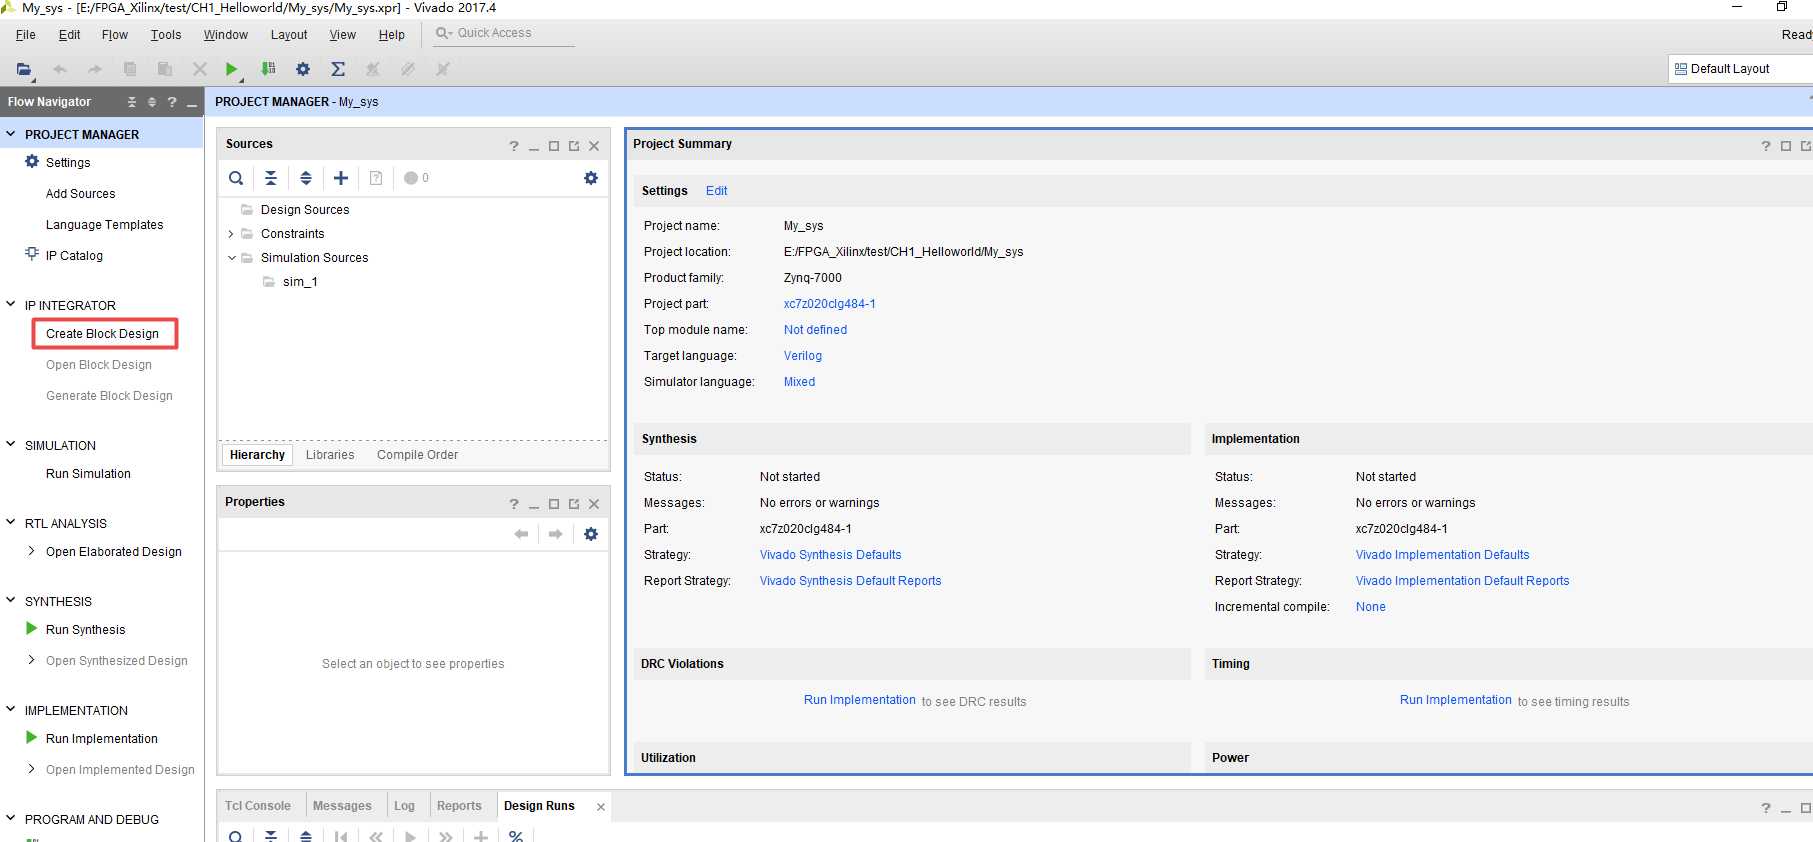Click the Not defined top module link
1813x842 pixels.
click(815, 330)
